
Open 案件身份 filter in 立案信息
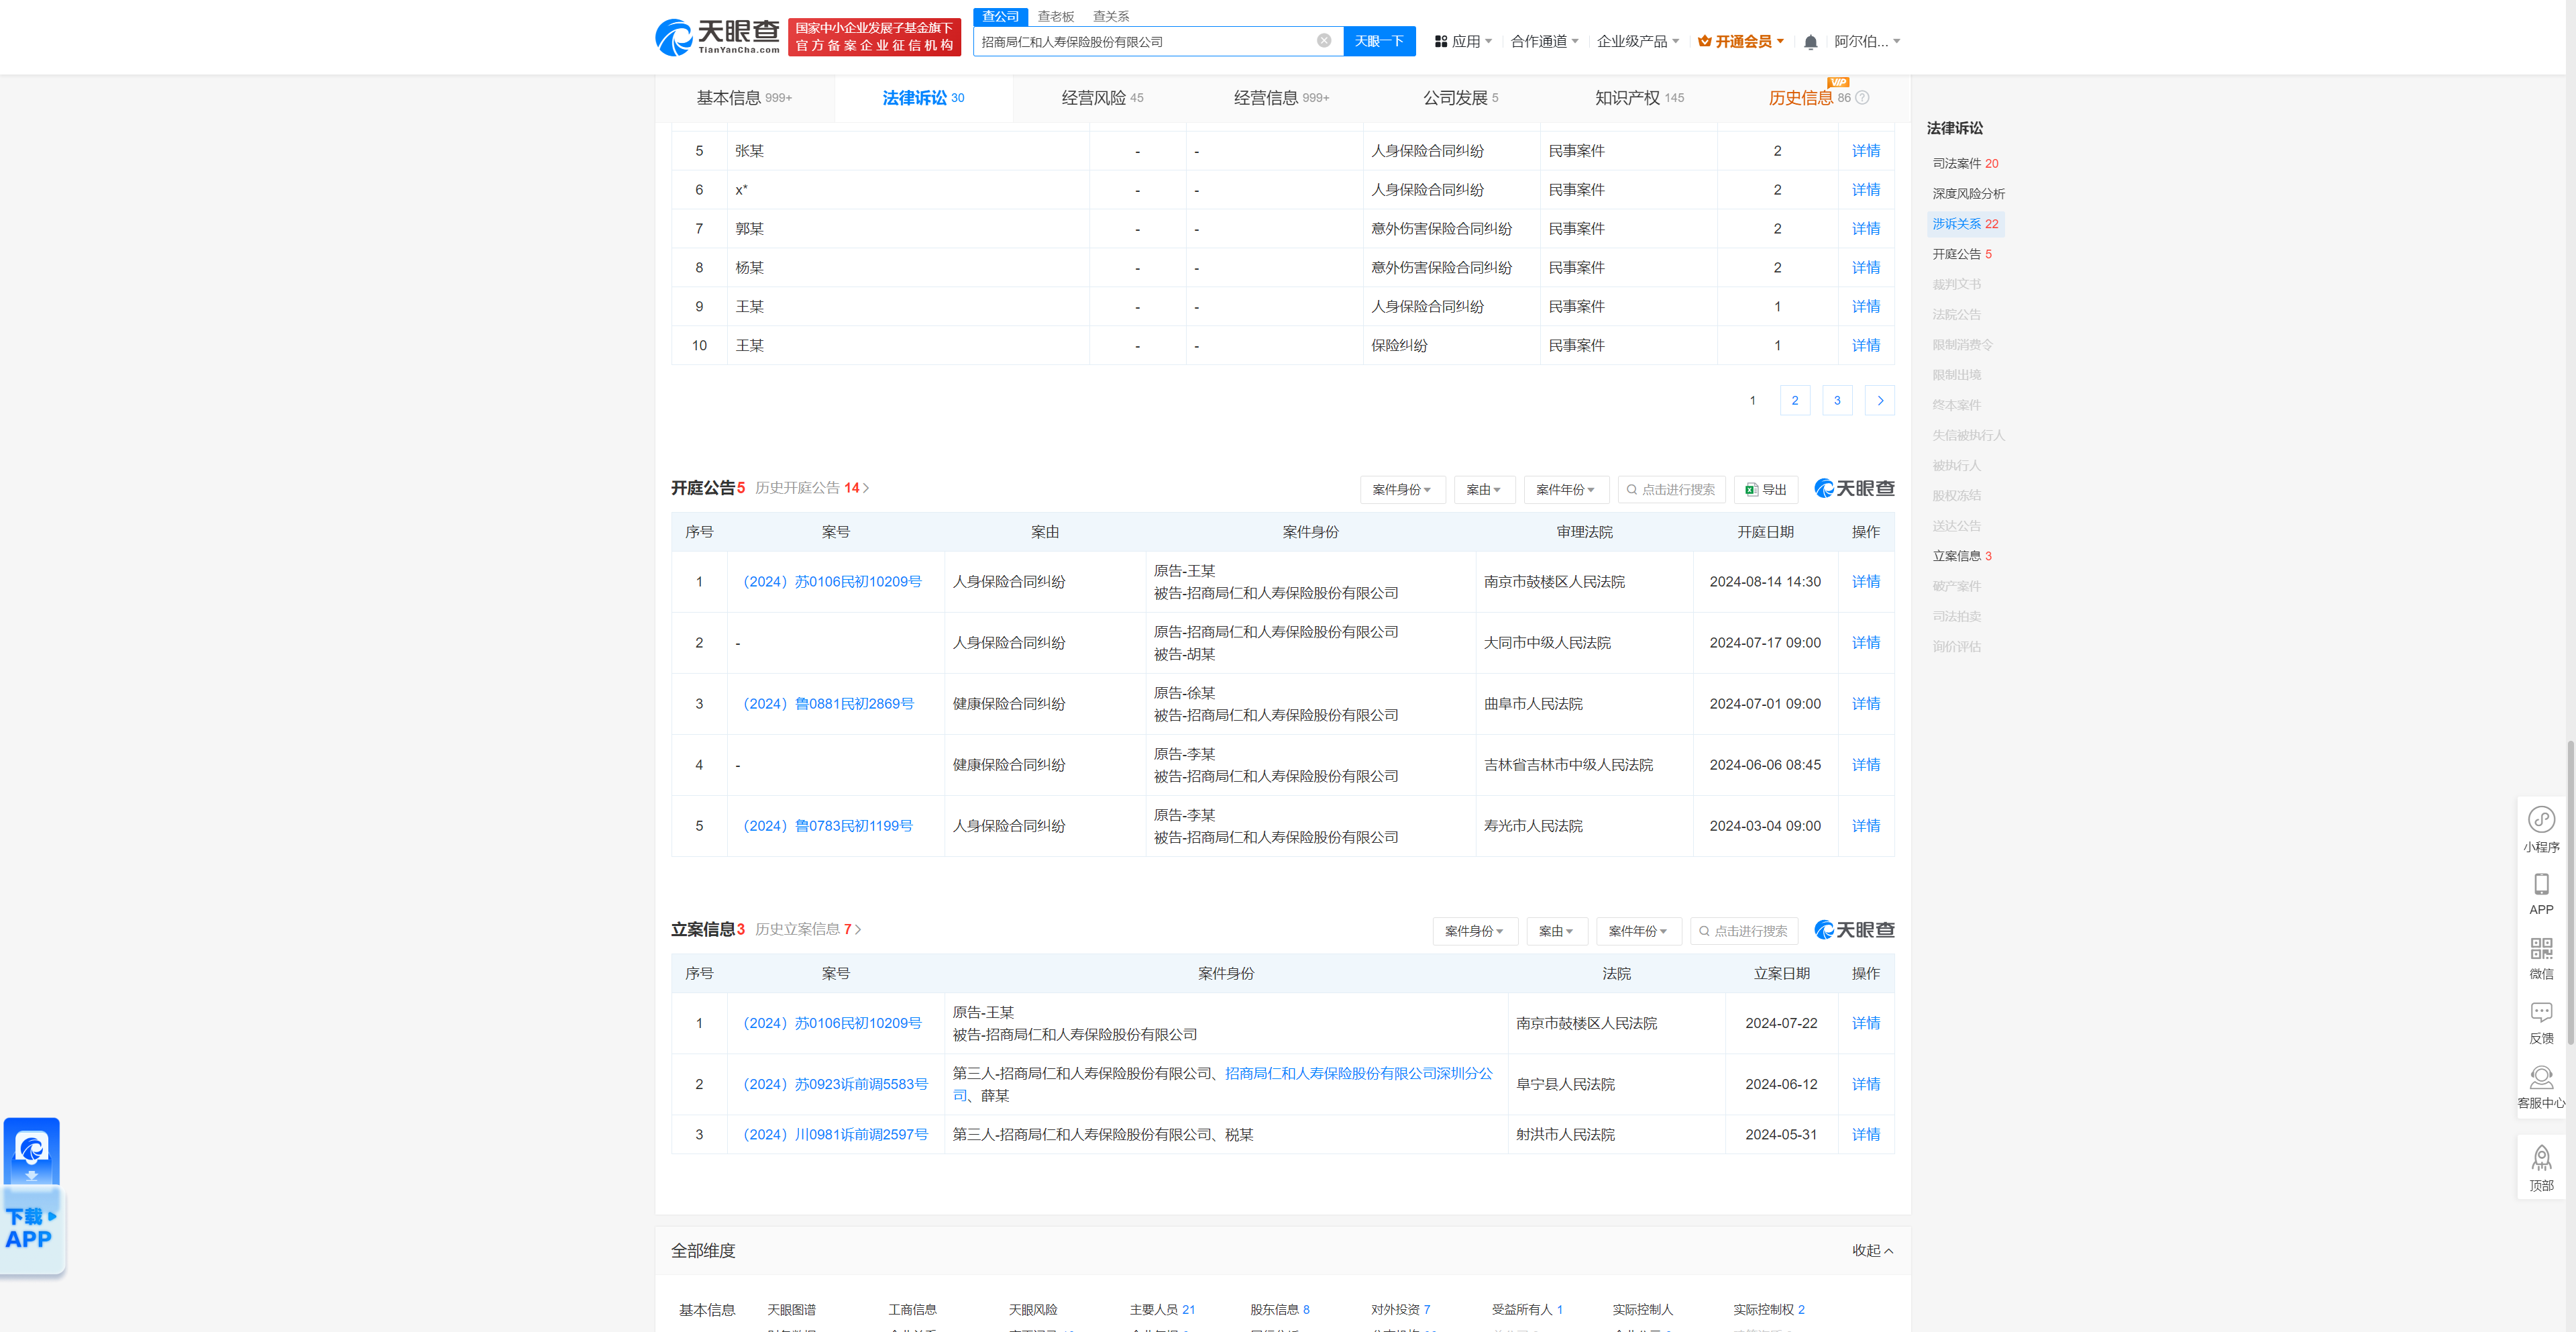[x=1475, y=931]
